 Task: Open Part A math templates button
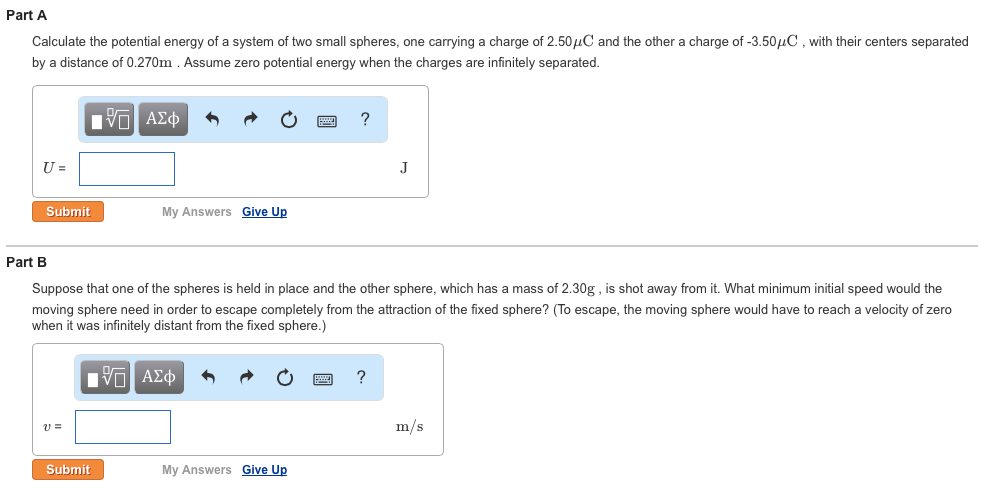tap(109, 119)
